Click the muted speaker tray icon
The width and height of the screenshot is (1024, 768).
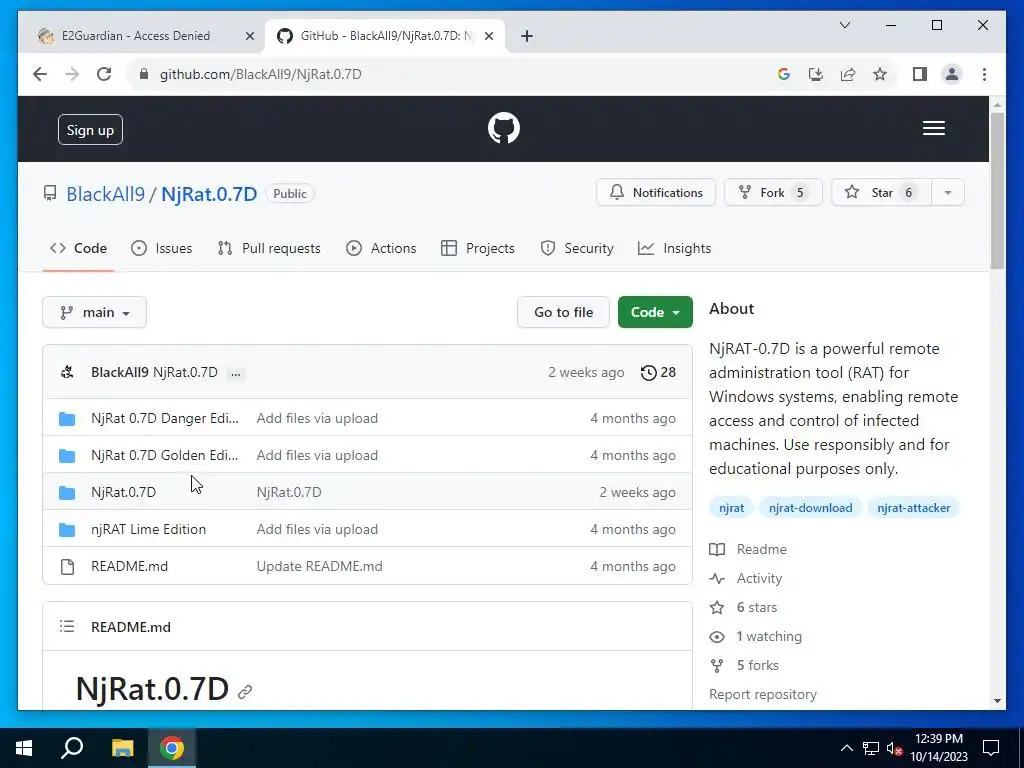[894, 748]
